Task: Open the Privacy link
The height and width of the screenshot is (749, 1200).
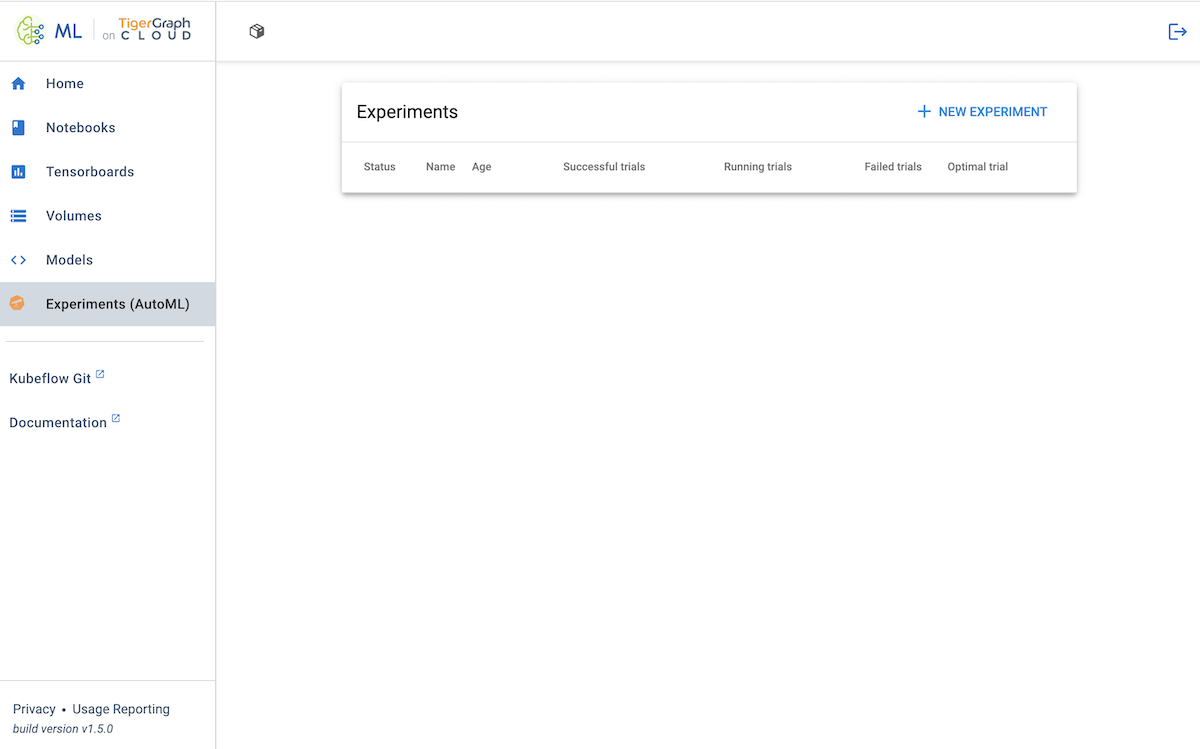Action: pos(34,708)
